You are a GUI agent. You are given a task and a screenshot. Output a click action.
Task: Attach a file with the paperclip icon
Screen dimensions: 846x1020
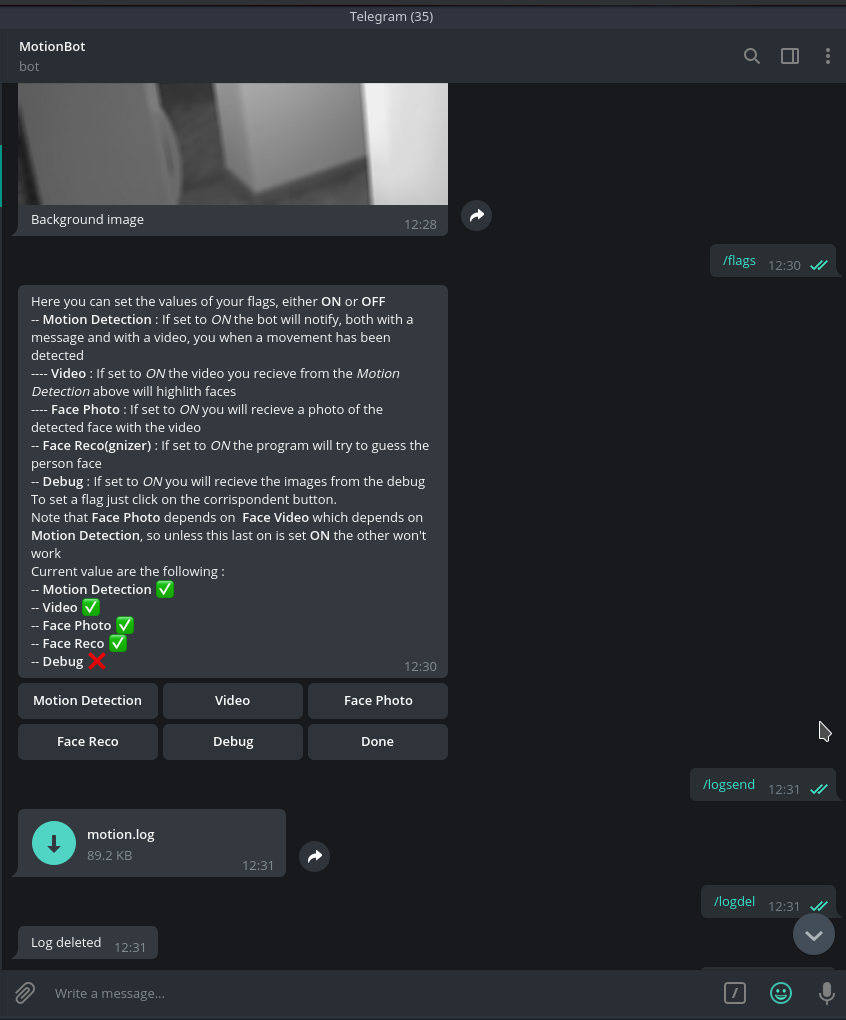[x=25, y=993]
